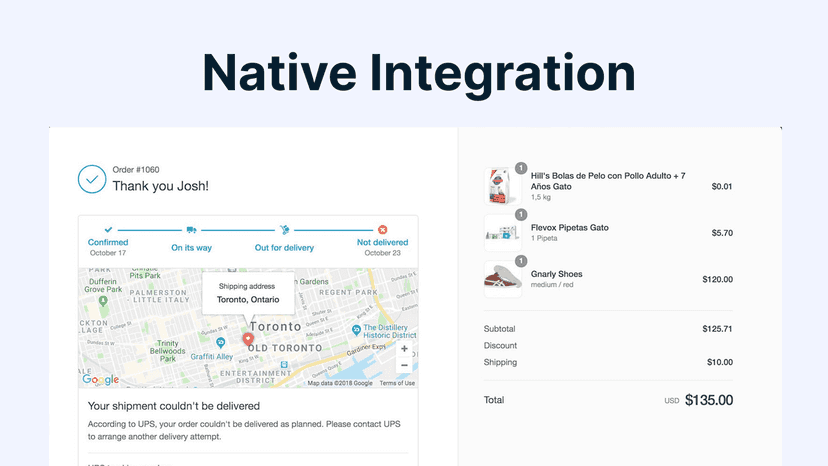
Task: Click Graffiti Alley map marker icon
Action: tap(220, 343)
